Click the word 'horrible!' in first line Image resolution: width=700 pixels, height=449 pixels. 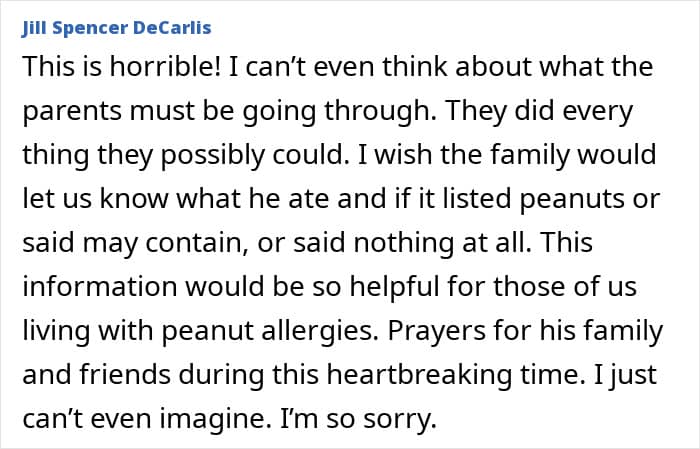tap(165, 67)
